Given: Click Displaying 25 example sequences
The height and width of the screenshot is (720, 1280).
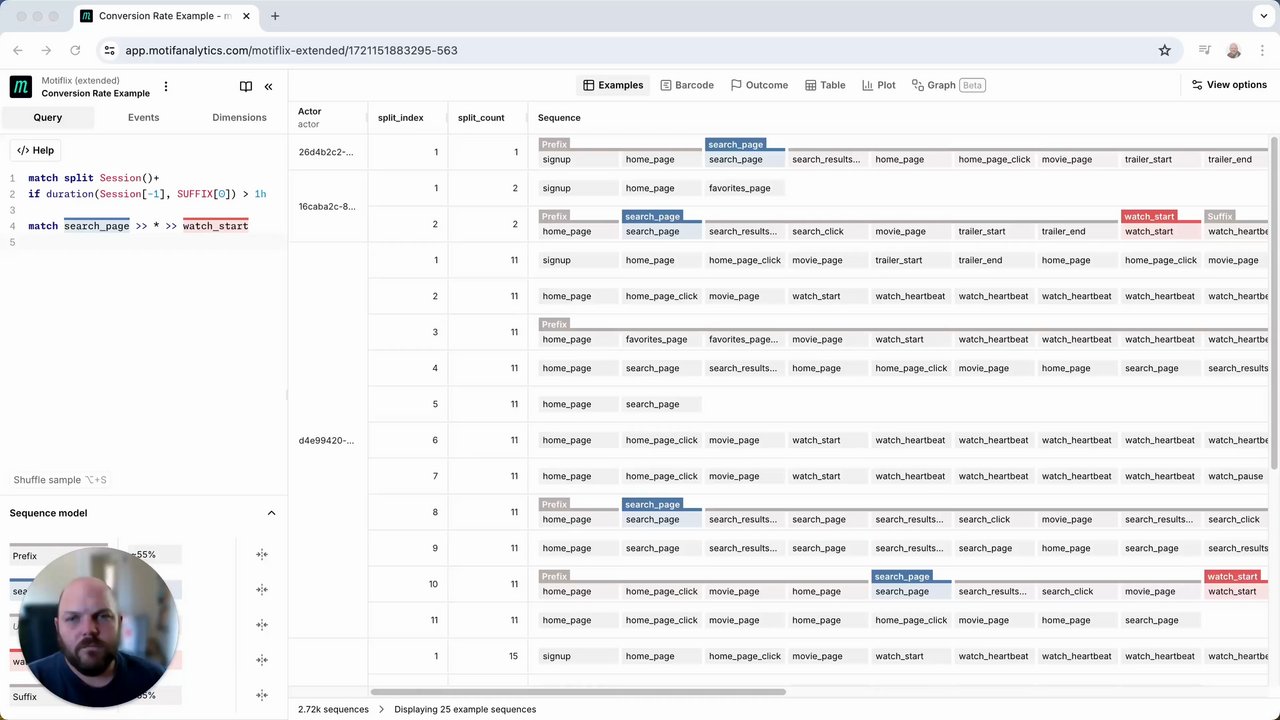Looking at the screenshot, I should [x=465, y=709].
